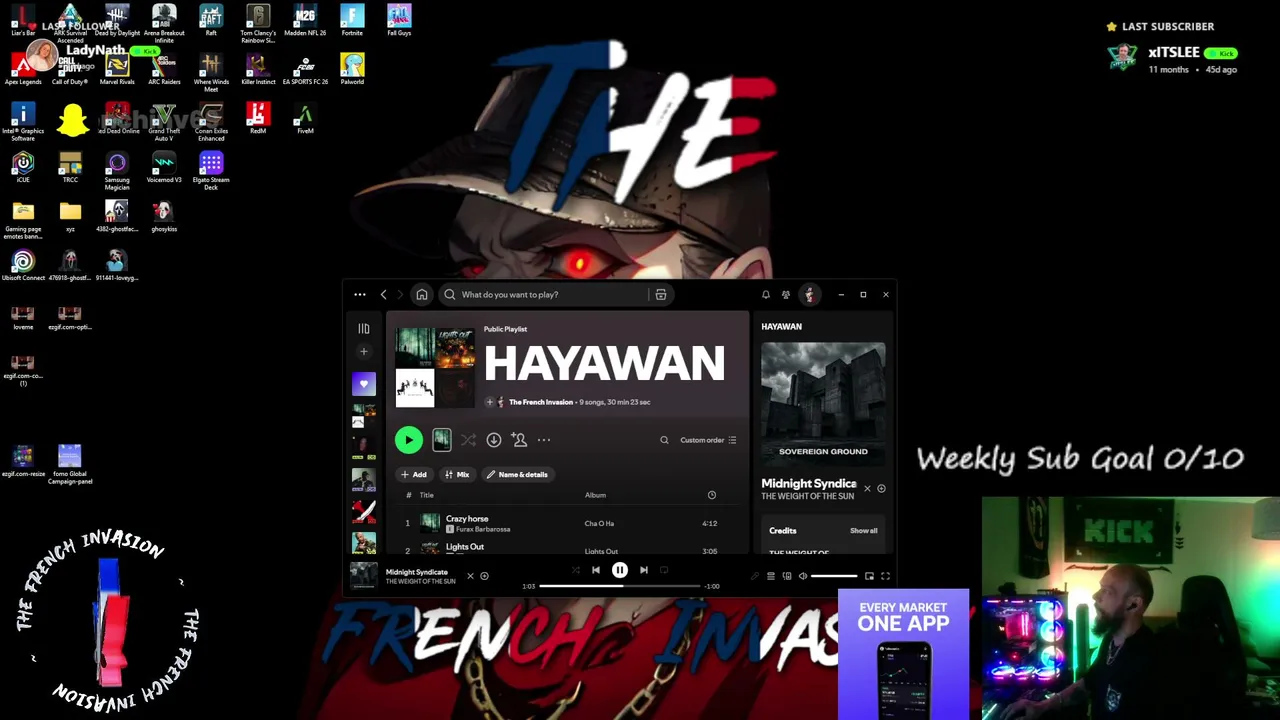Open the Spotify notifications bell
This screenshot has height=720, width=1280.
tap(766, 295)
